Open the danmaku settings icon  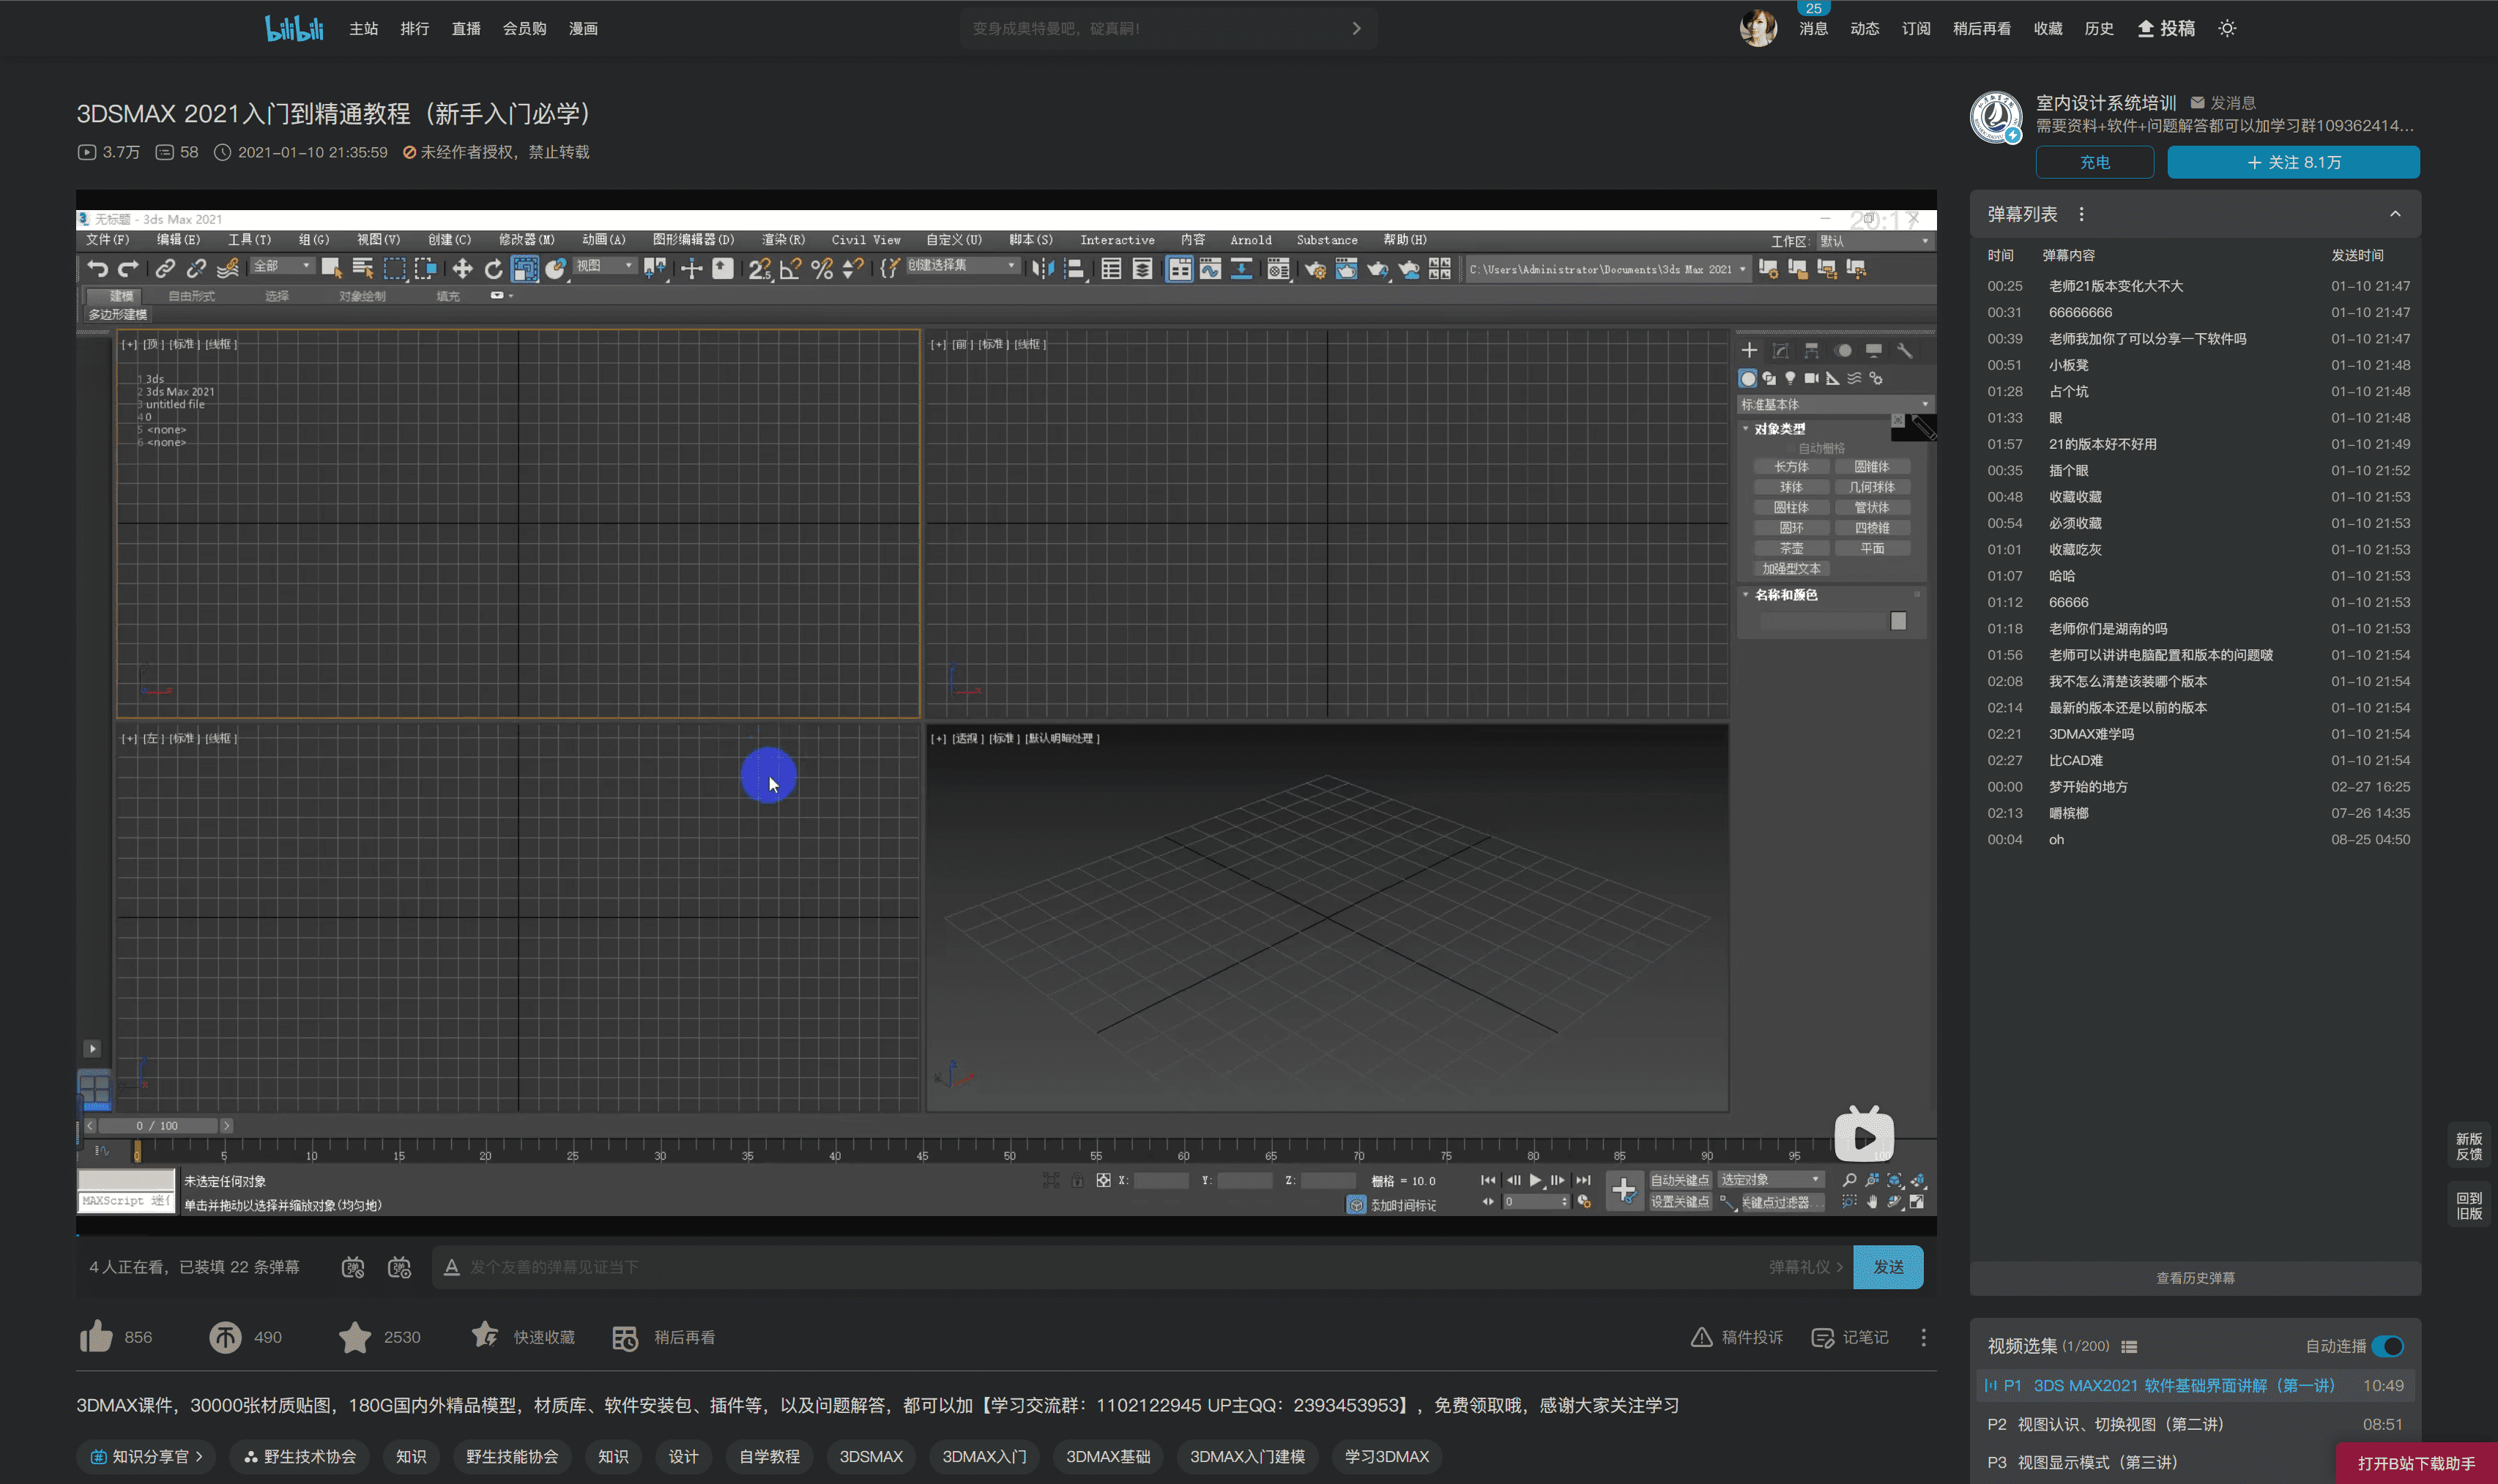coord(400,1267)
